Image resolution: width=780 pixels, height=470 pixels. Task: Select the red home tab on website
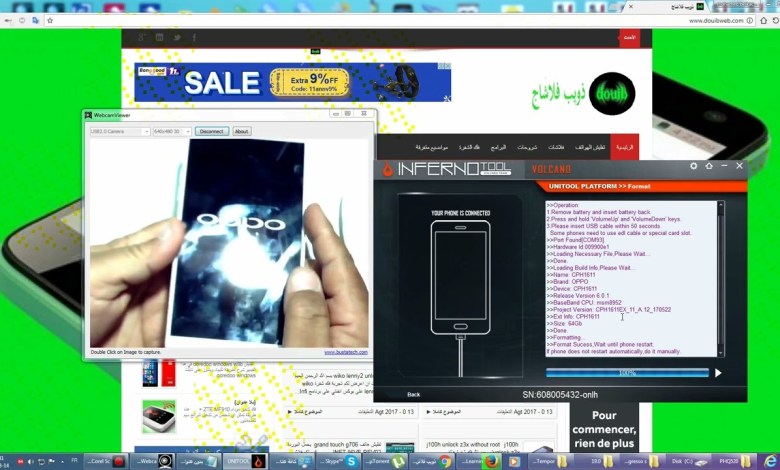point(624,147)
